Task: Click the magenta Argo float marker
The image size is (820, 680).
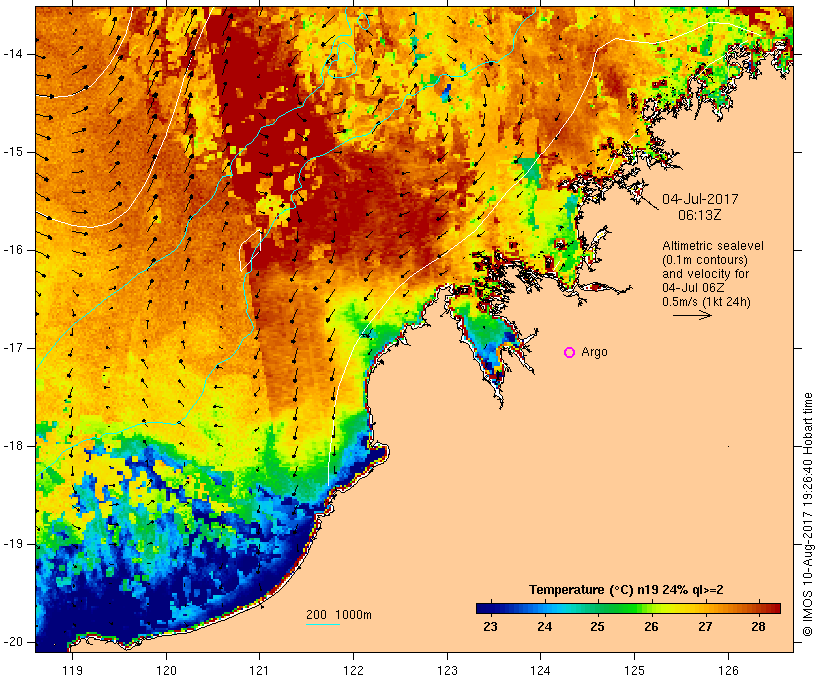Action: 570,353
